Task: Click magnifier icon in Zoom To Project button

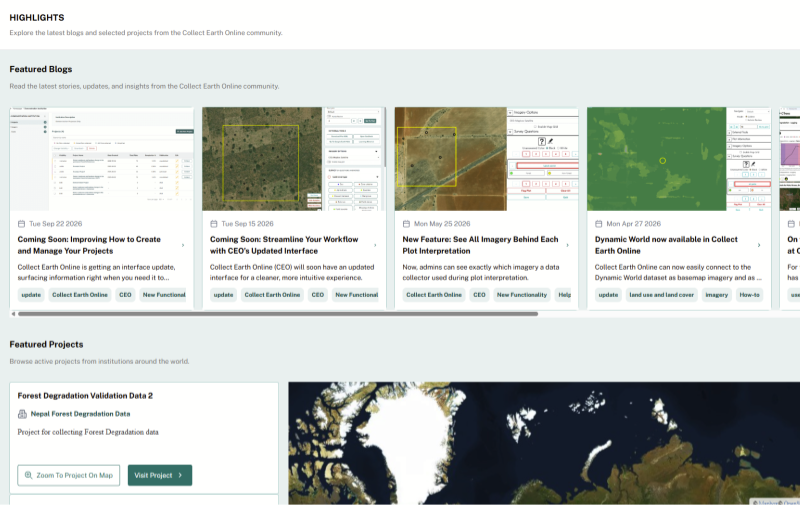Action: [x=29, y=475]
